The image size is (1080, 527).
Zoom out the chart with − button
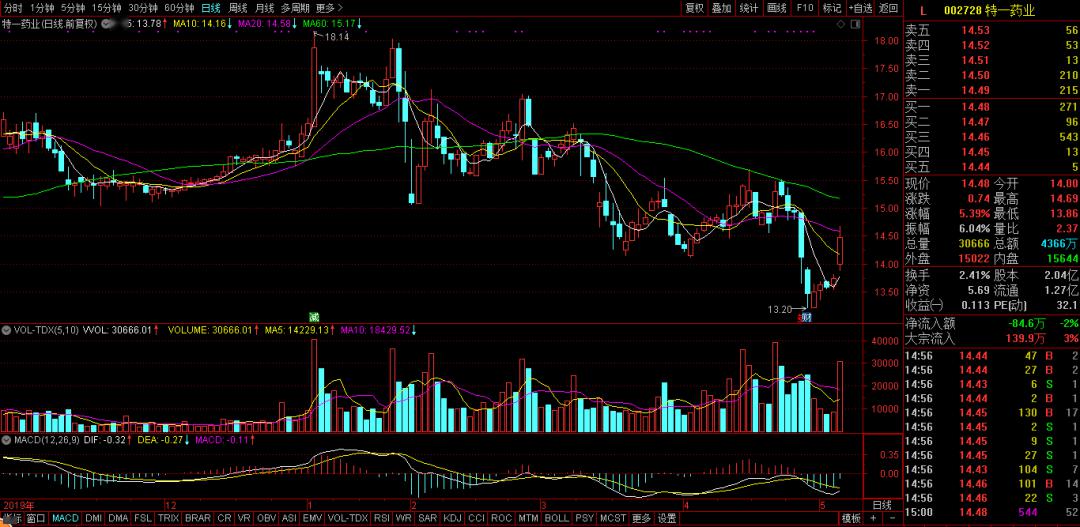pos(892,518)
